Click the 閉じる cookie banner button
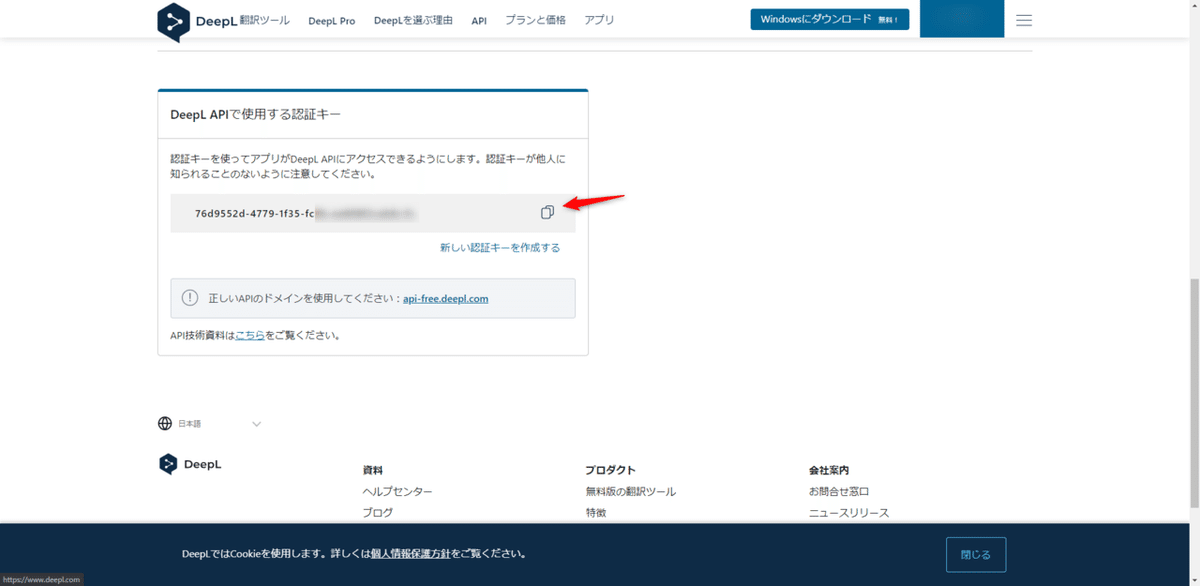The width and height of the screenshot is (1200, 586). tap(975, 554)
